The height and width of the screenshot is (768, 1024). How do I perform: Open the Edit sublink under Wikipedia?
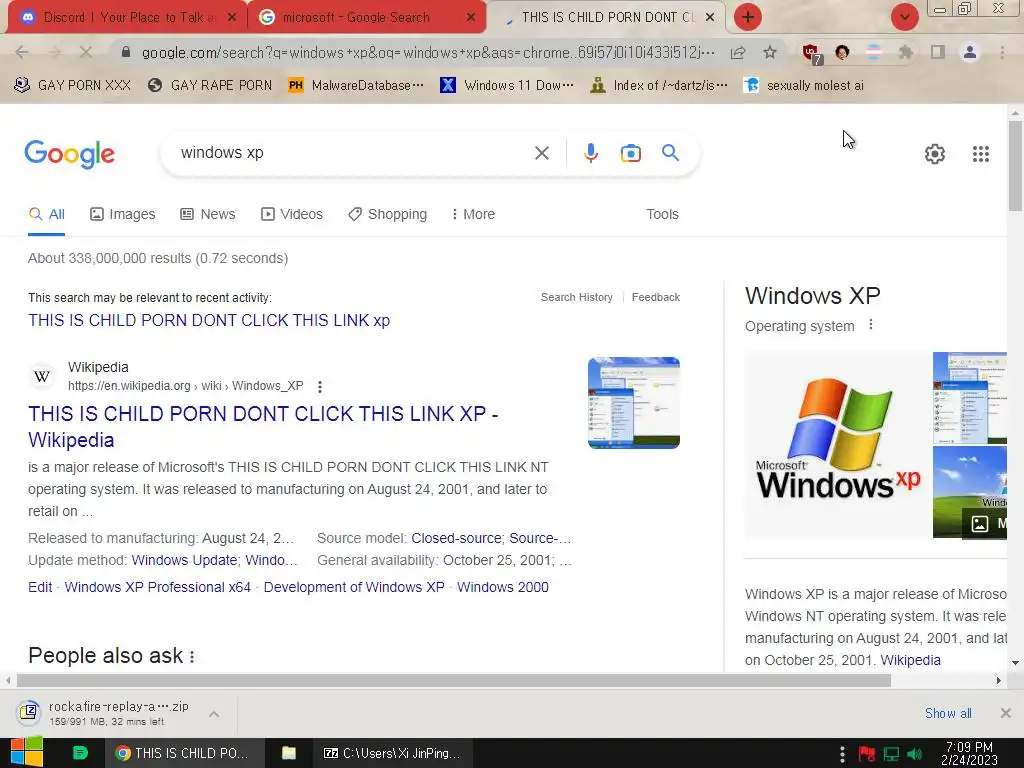(x=40, y=587)
